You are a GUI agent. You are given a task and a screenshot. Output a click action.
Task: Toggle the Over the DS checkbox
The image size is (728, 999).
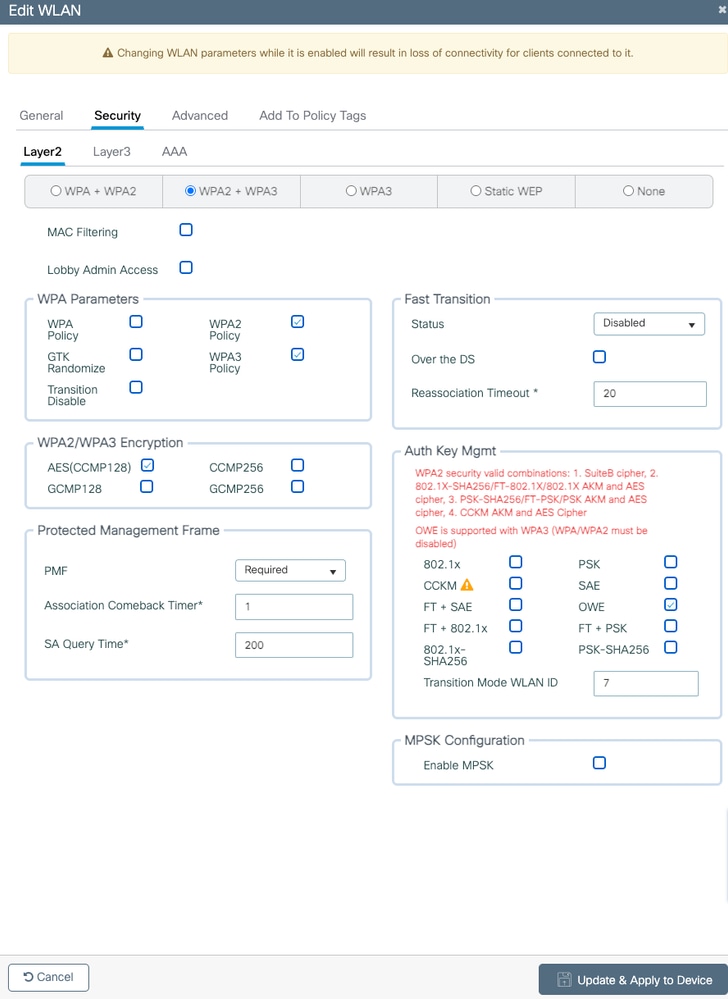pos(599,357)
